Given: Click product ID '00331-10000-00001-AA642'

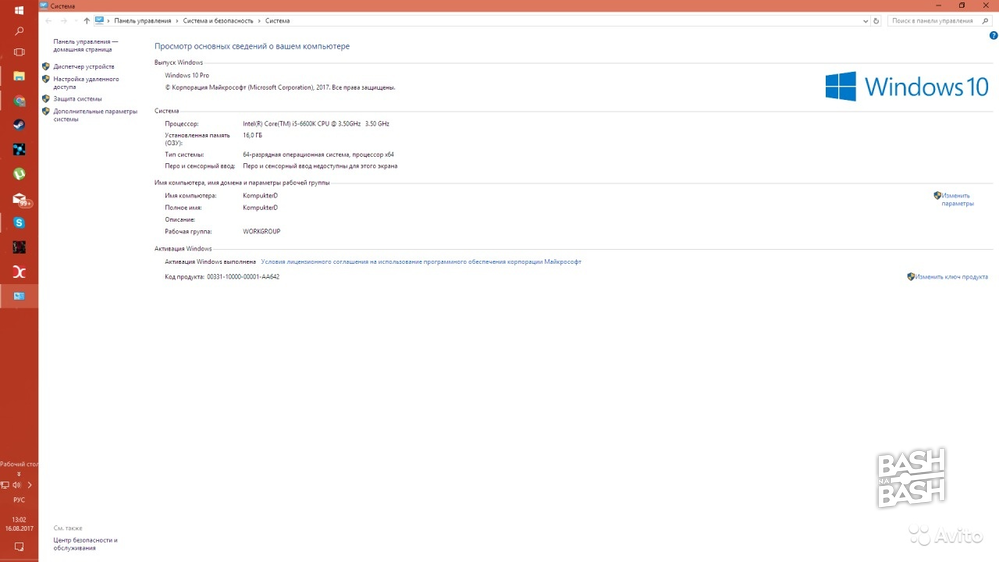Looking at the screenshot, I should (x=243, y=277).
